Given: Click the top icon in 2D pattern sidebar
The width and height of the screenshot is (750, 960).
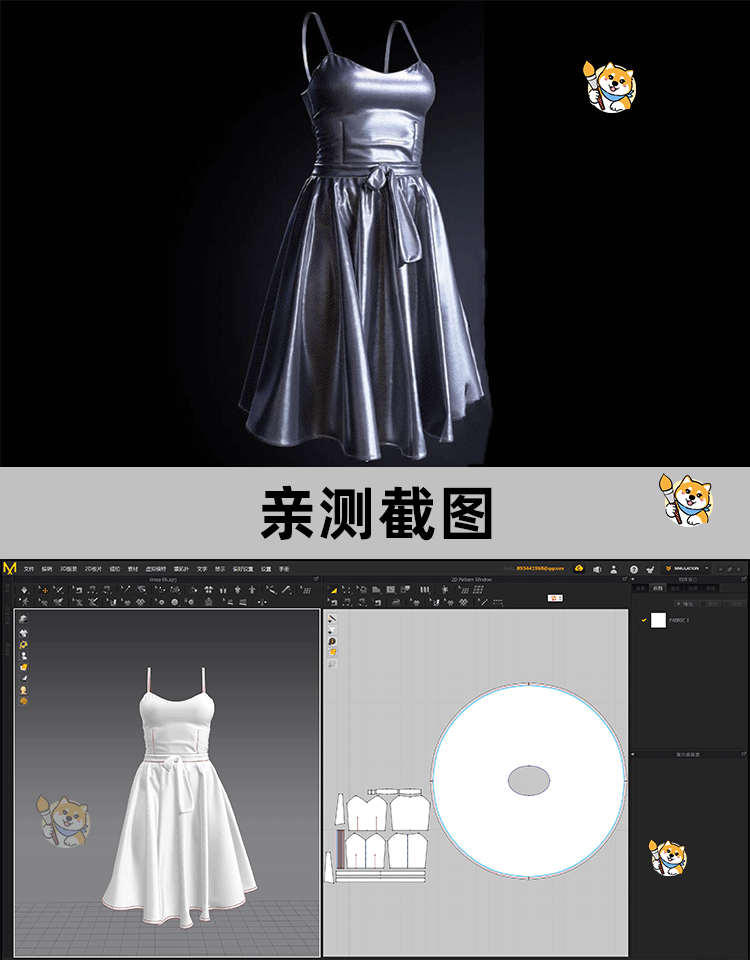Looking at the screenshot, I should [x=332, y=618].
